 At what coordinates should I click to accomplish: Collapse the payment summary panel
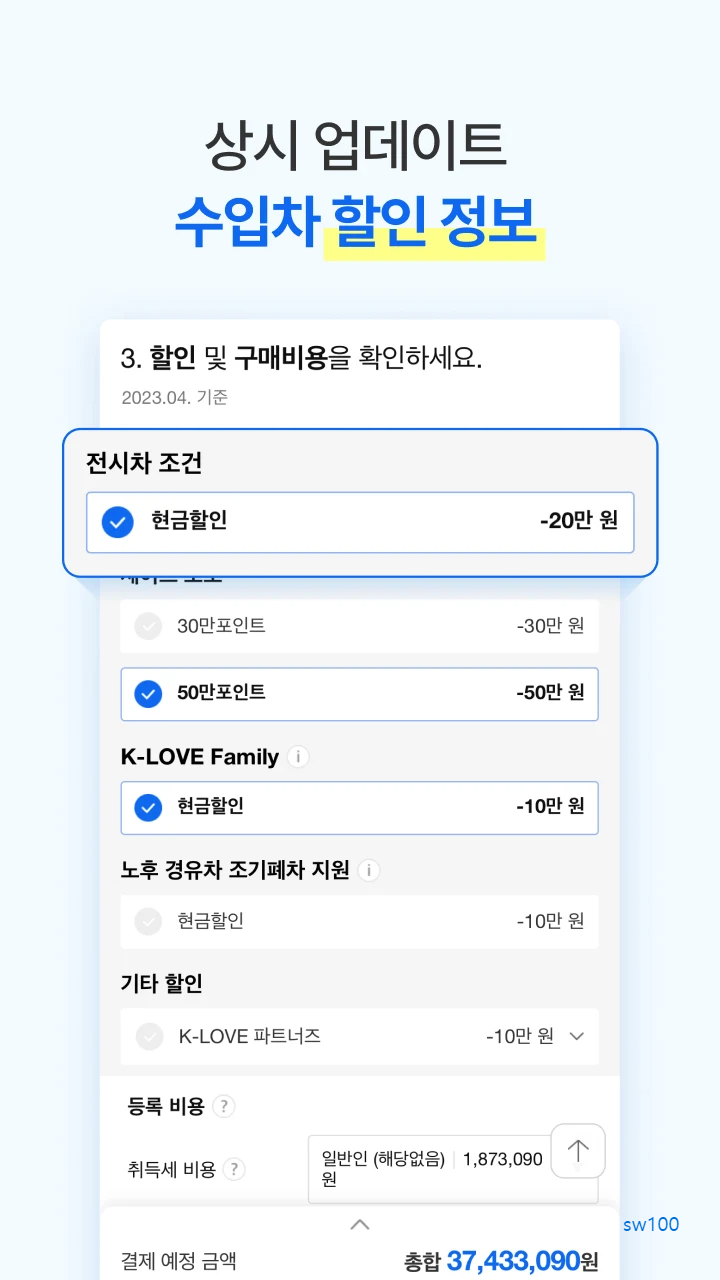[x=359, y=1224]
